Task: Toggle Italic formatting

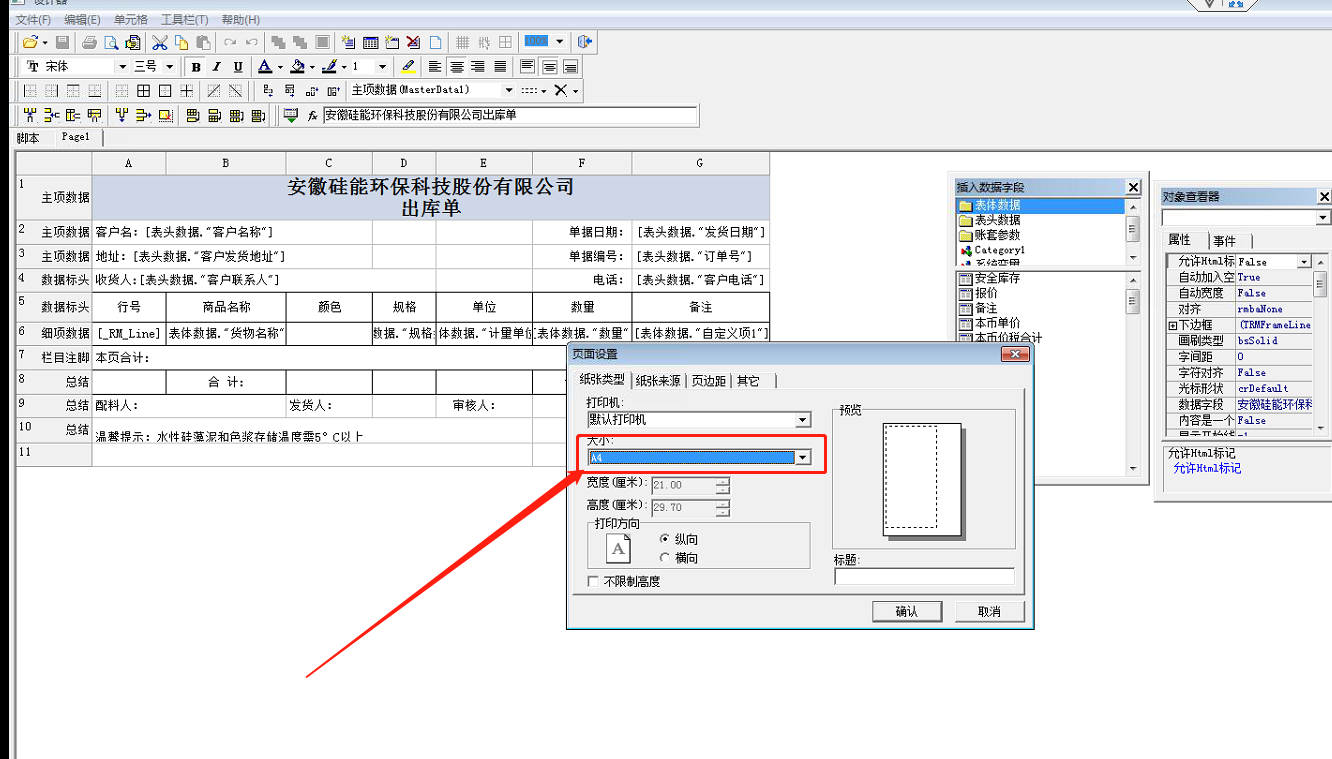Action: 217,67
